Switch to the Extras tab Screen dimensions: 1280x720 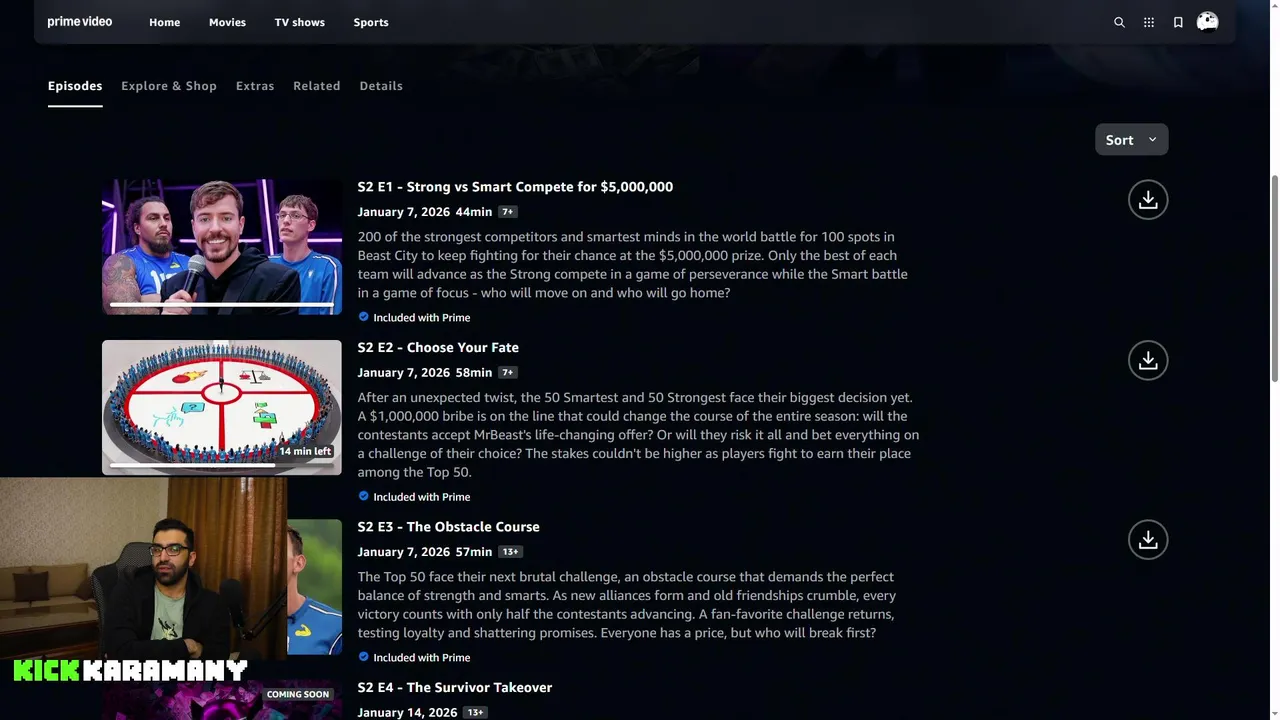tap(255, 86)
